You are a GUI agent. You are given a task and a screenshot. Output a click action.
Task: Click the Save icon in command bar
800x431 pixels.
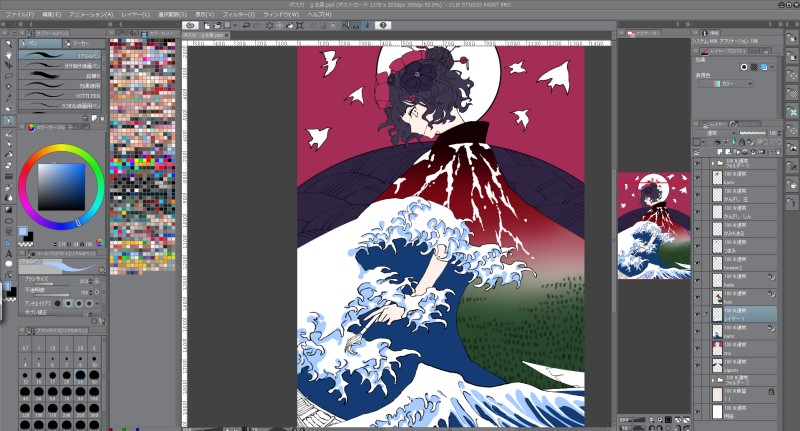pyautogui.click(x=227, y=25)
